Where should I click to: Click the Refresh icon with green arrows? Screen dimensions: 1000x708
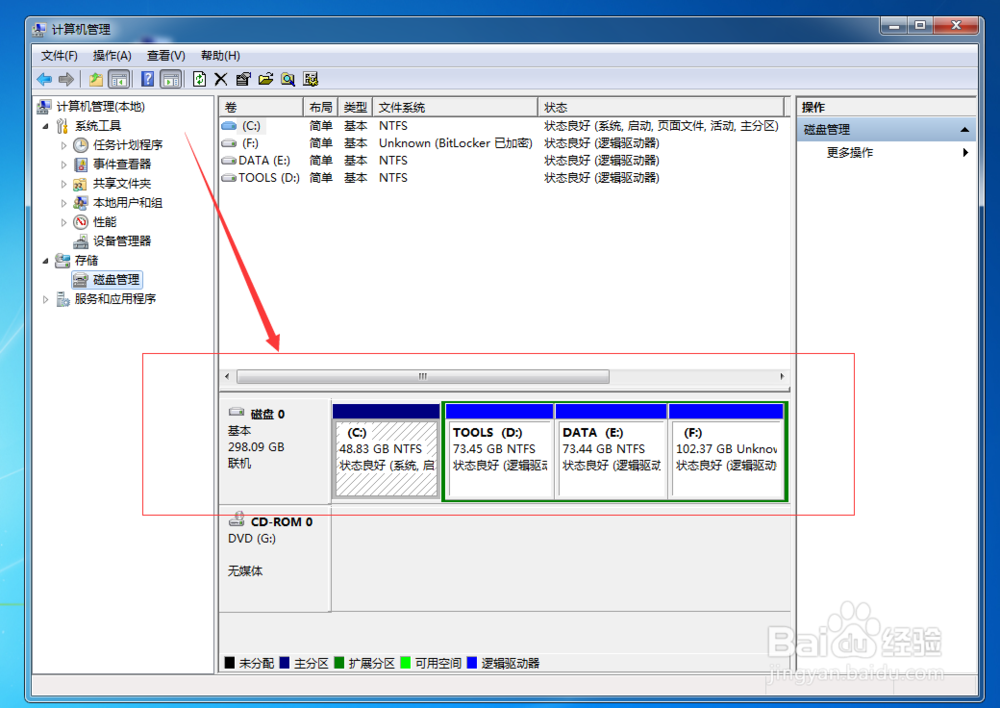coord(200,79)
